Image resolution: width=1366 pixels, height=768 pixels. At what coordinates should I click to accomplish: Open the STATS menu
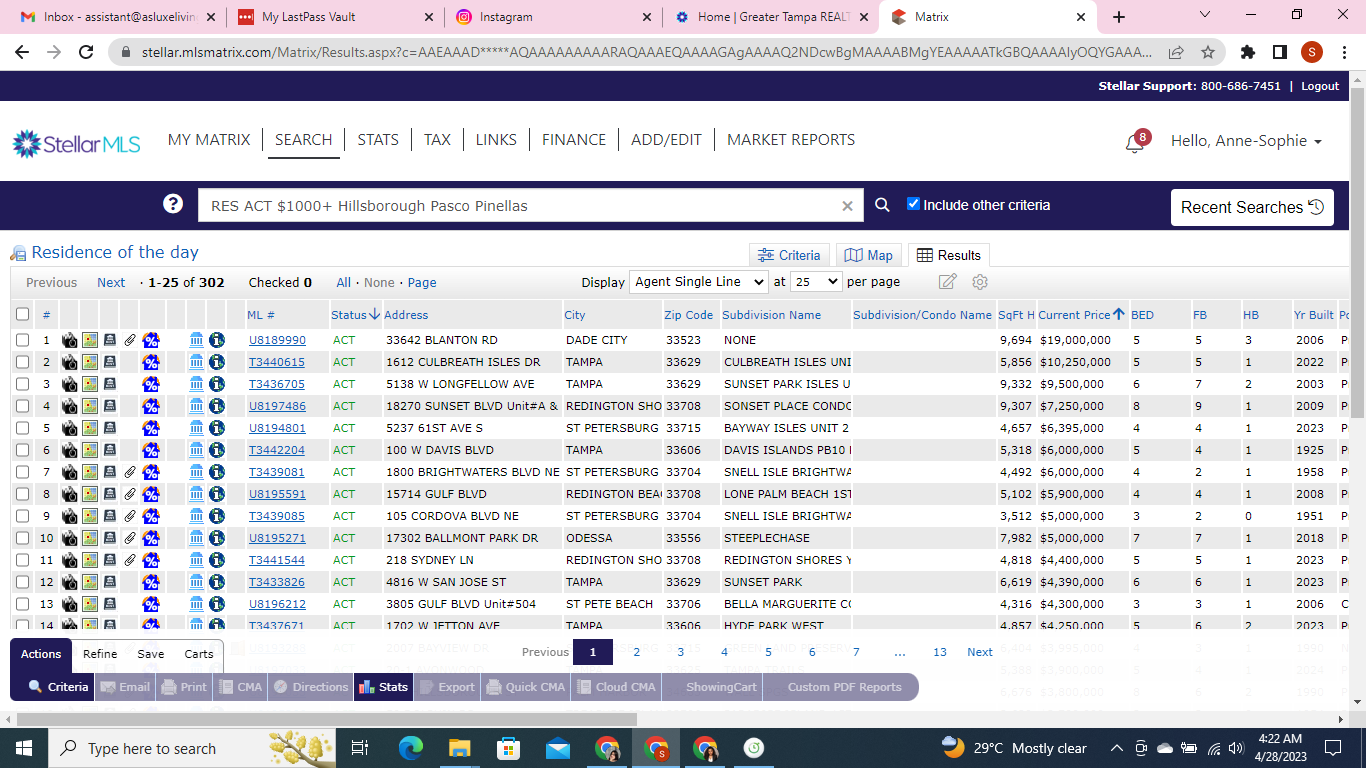click(x=378, y=140)
